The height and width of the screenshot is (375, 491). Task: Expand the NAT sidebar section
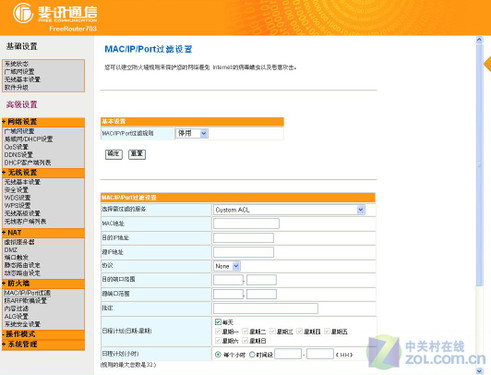click(x=43, y=233)
